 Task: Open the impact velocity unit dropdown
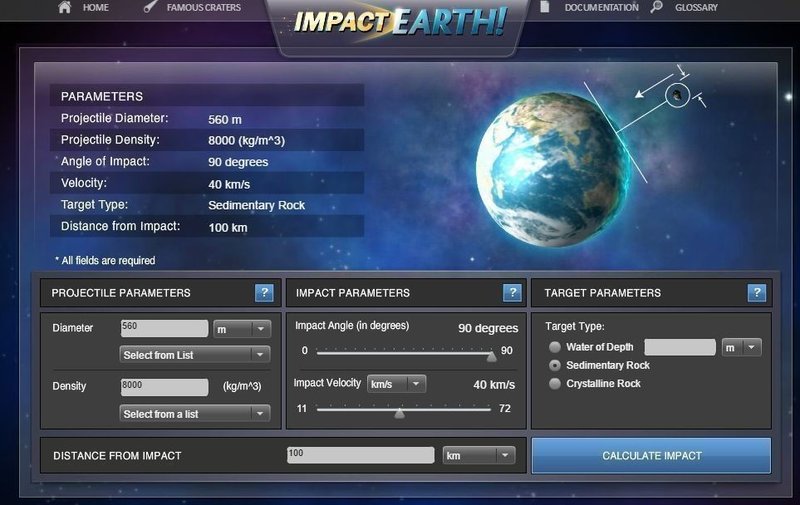(x=396, y=384)
